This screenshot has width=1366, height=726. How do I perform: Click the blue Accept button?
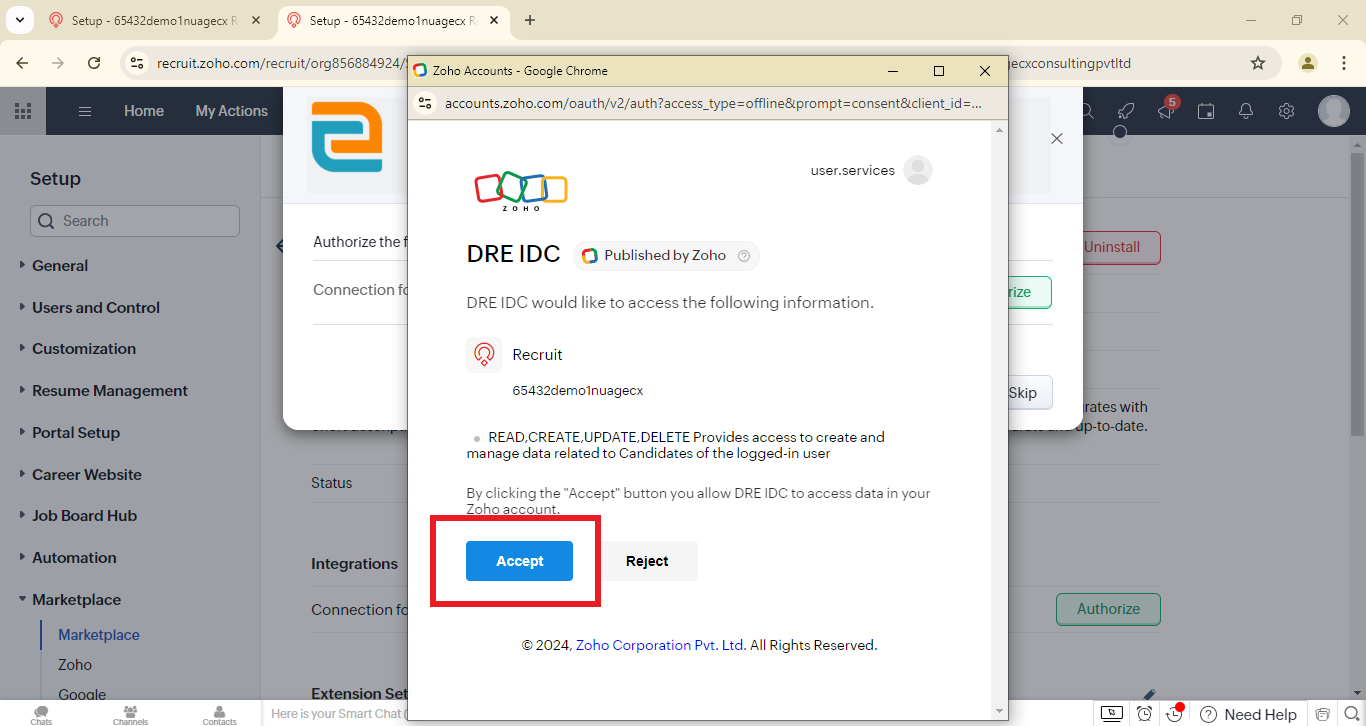pos(519,561)
